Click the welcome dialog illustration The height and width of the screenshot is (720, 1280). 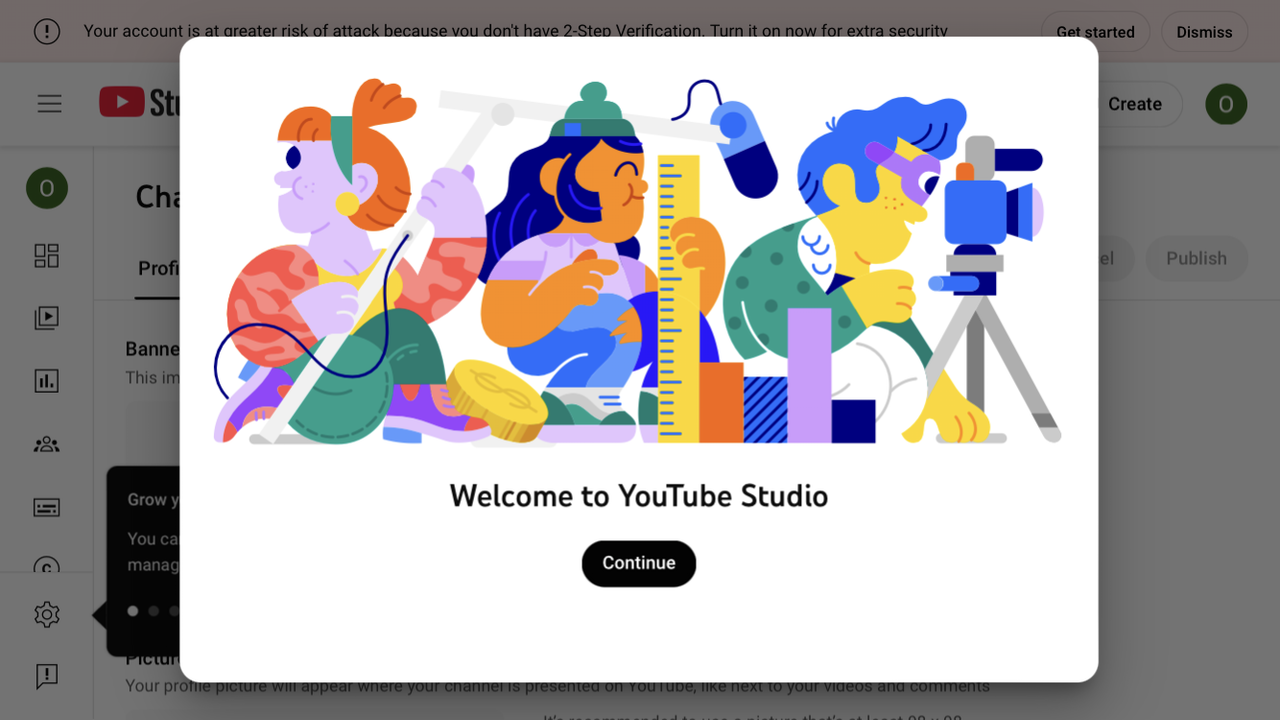(638, 261)
